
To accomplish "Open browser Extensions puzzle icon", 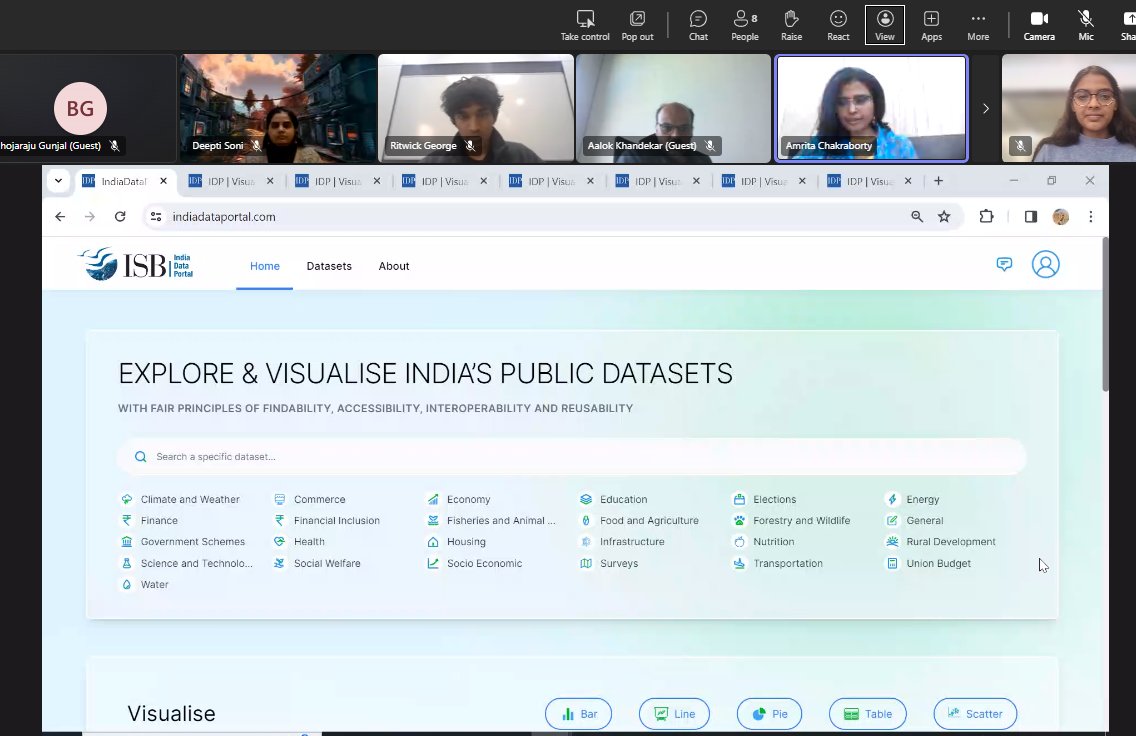I will click(x=986, y=217).
